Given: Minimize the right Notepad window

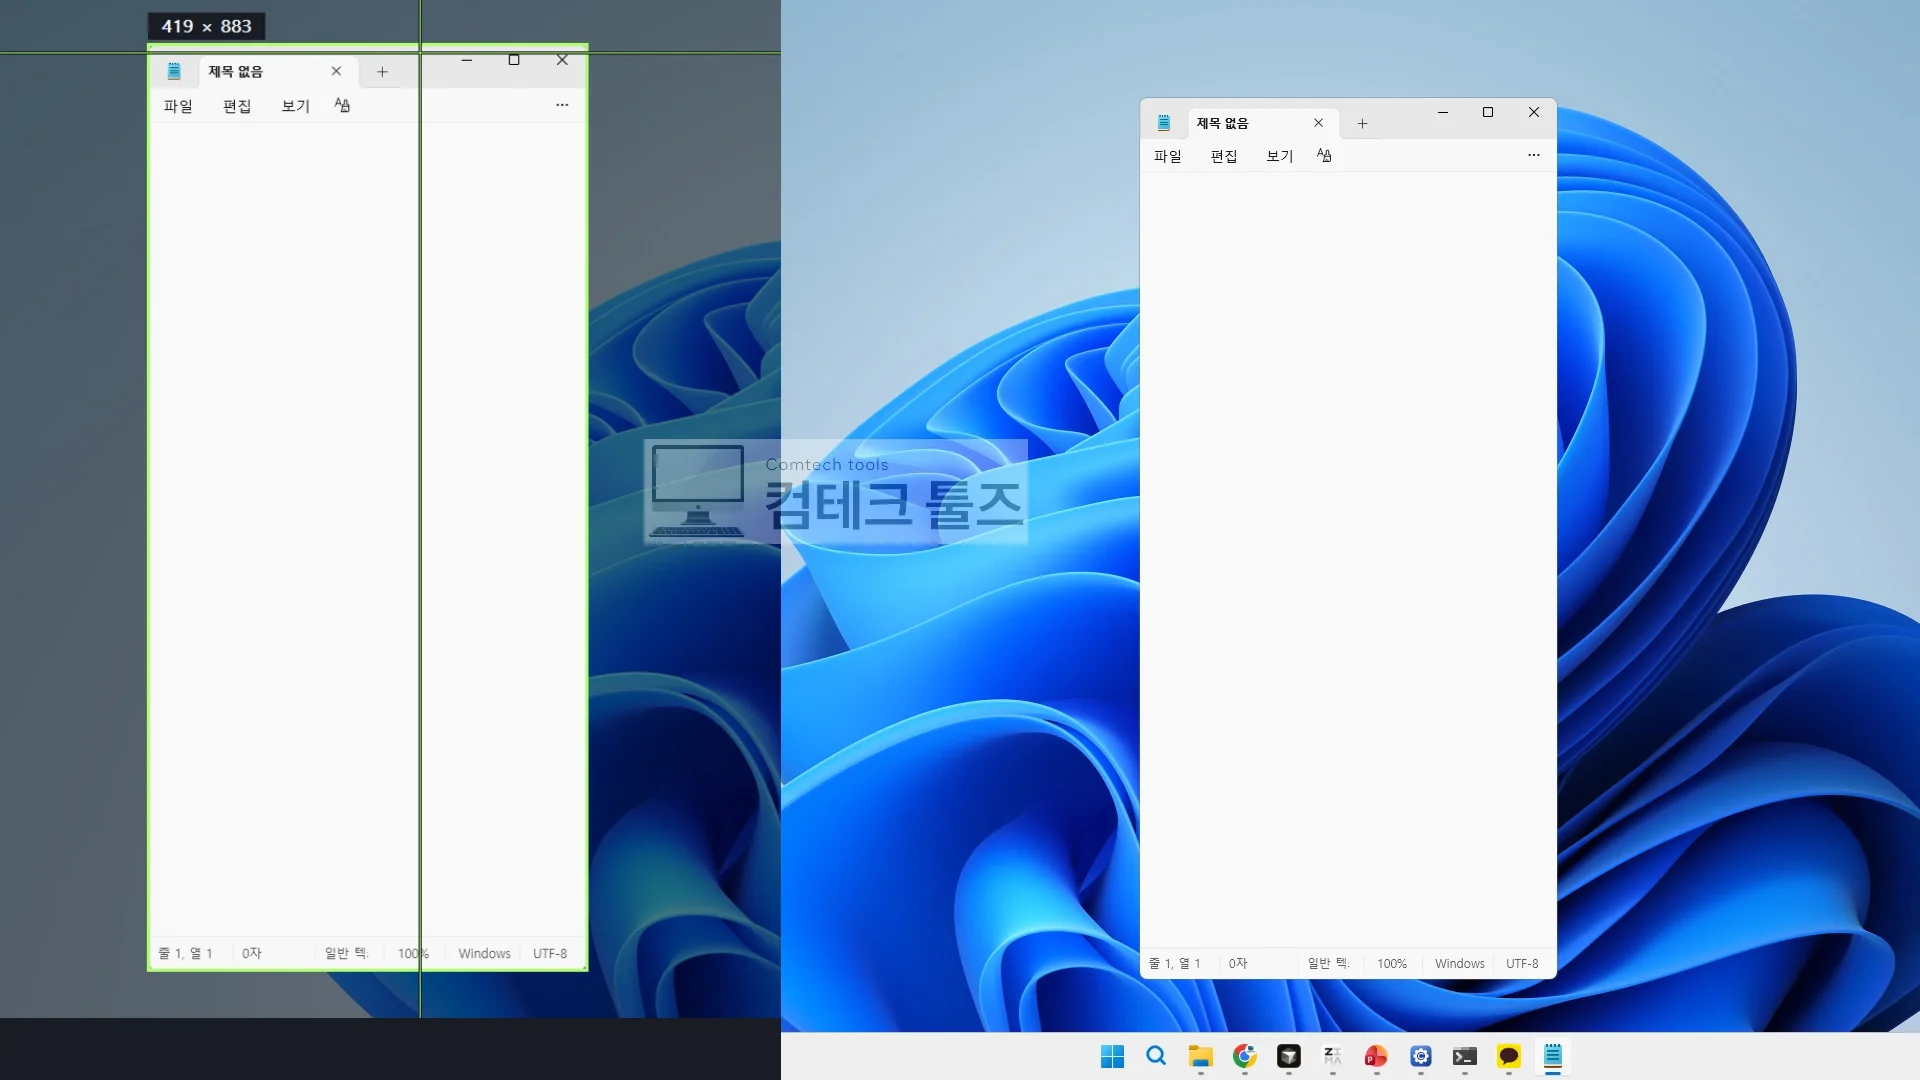Looking at the screenshot, I should tap(1443, 112).
